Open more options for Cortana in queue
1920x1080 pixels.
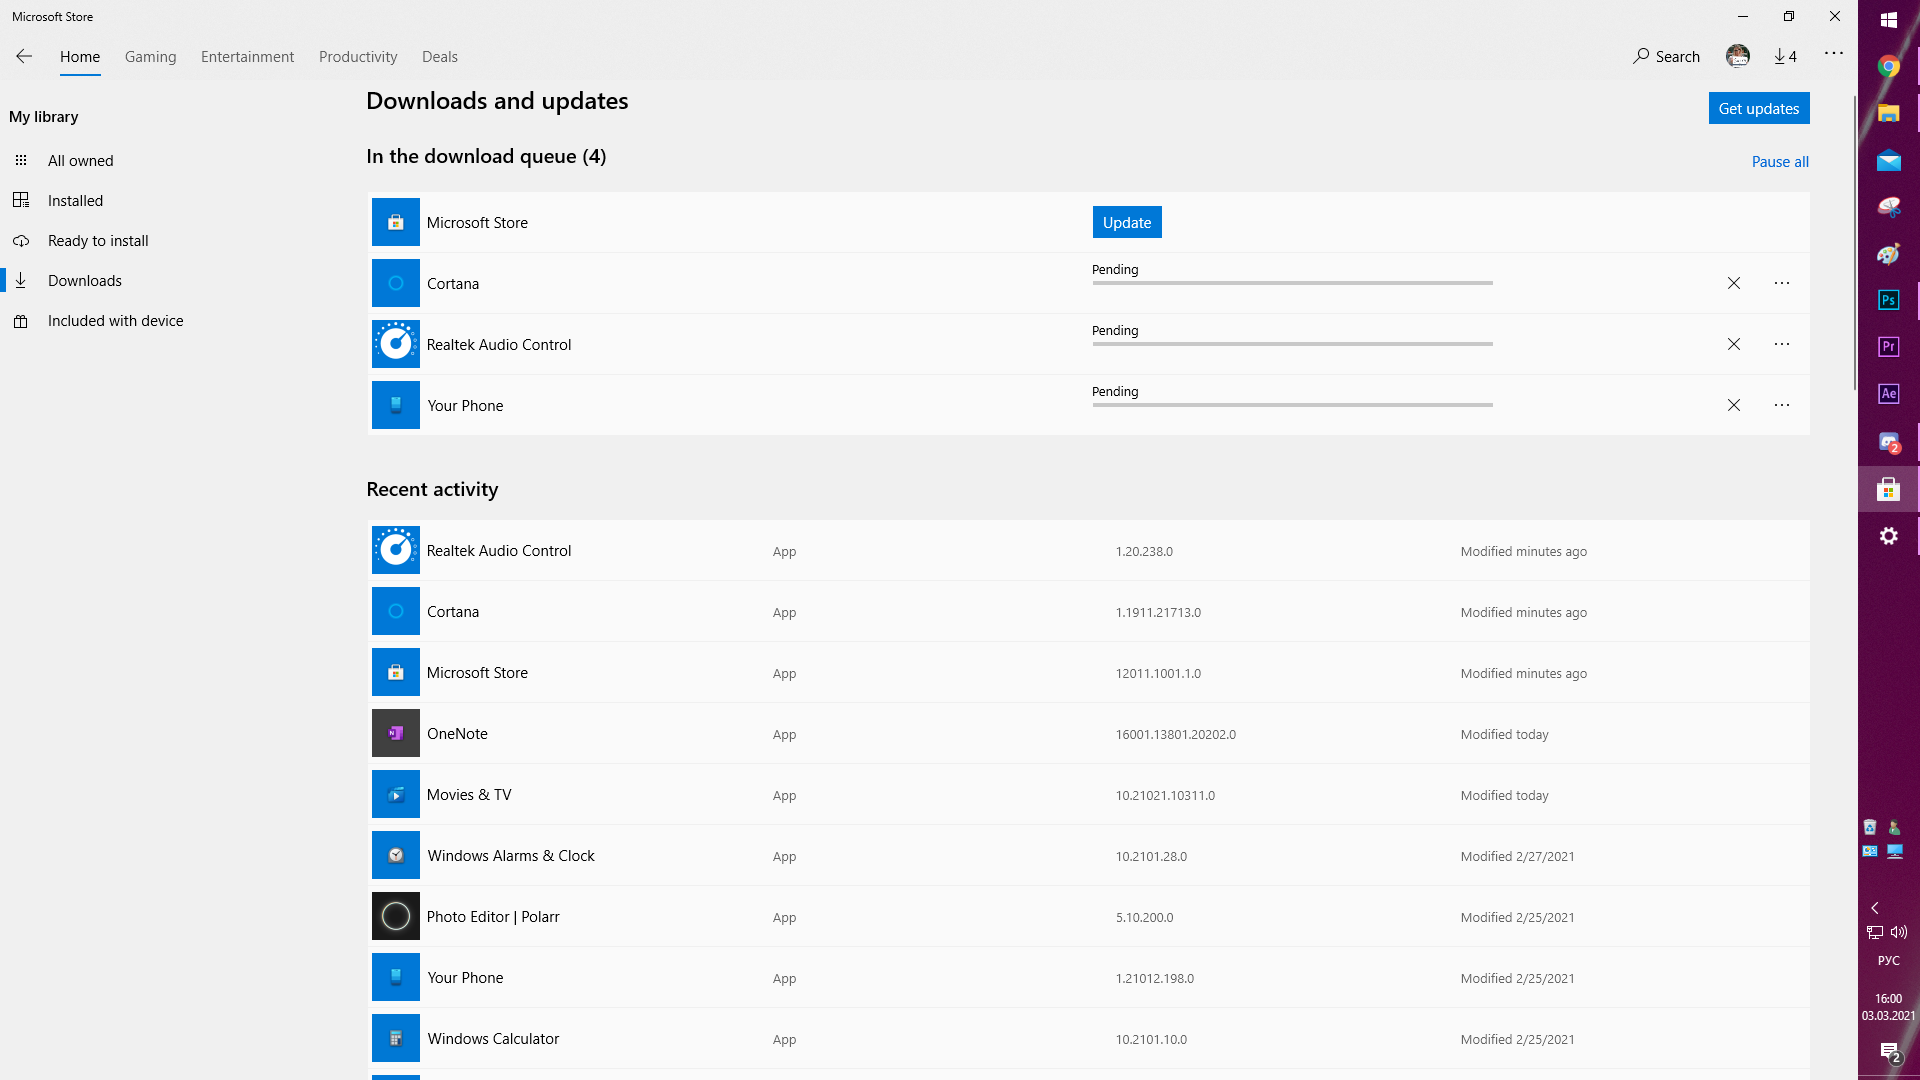tap(1782, 283)
